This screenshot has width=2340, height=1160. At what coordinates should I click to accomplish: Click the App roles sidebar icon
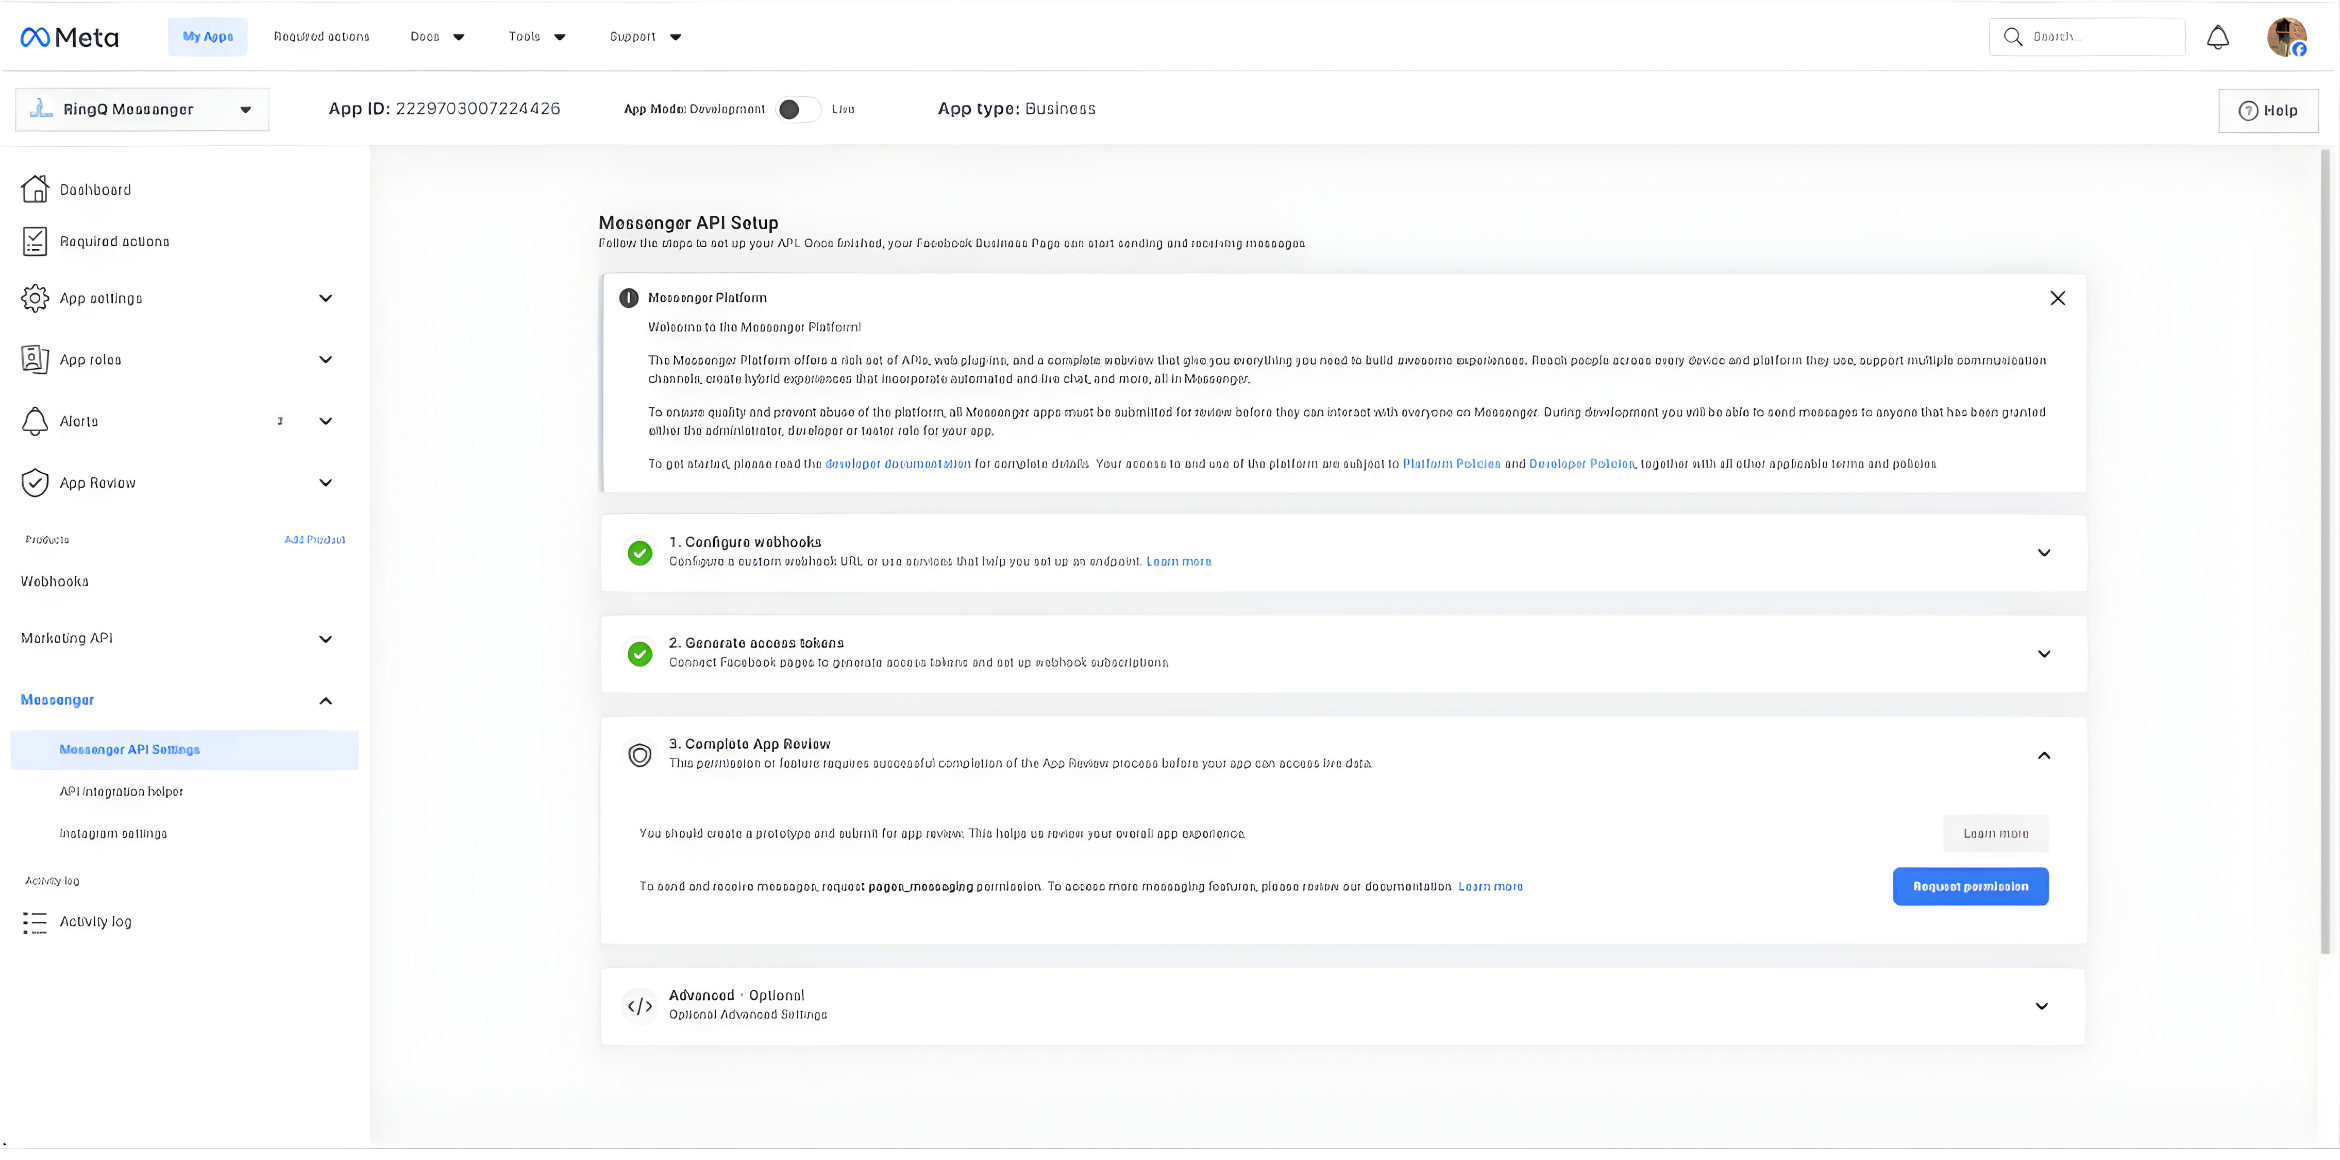coord(35,359)
